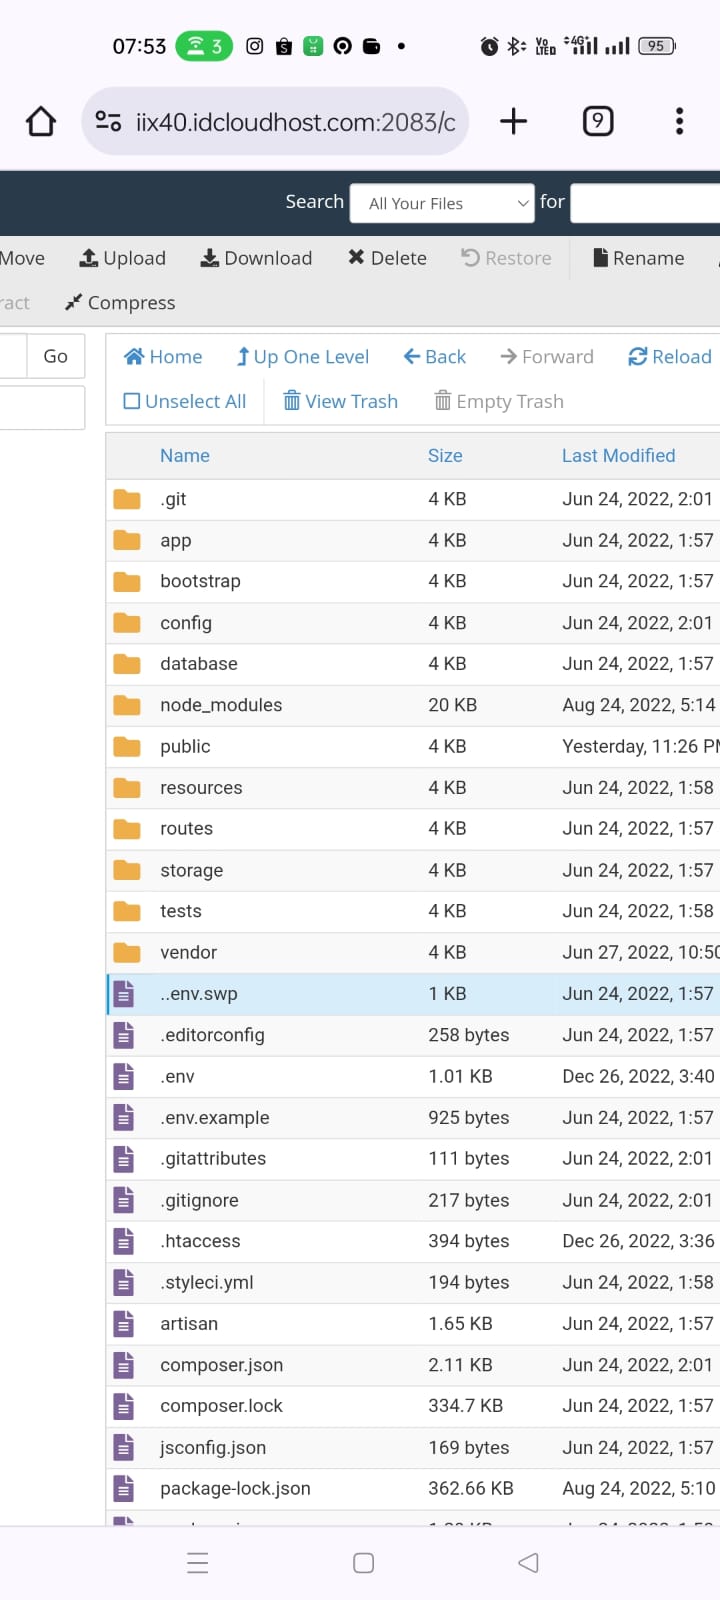Click the Rename file icon

pos(600,258)
